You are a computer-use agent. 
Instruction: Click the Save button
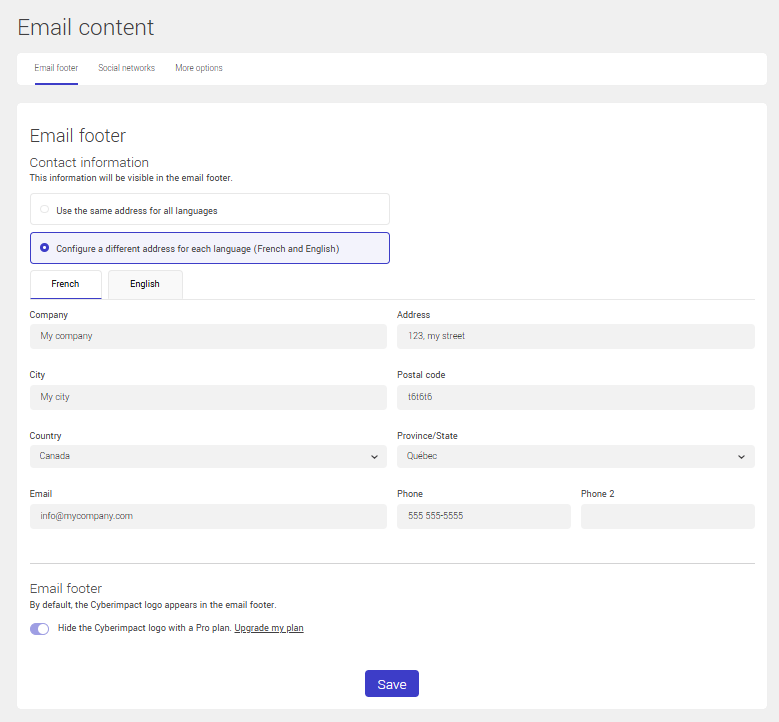(x=392, y=684)
